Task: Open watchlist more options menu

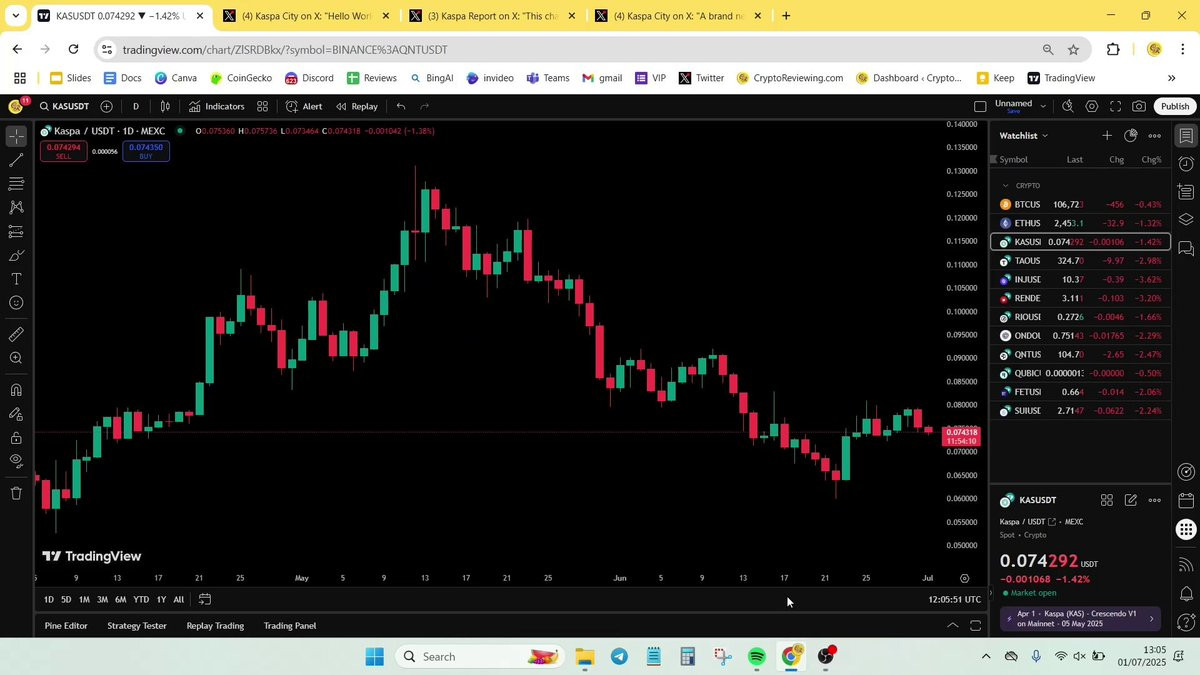Action: coord(1155,135)
